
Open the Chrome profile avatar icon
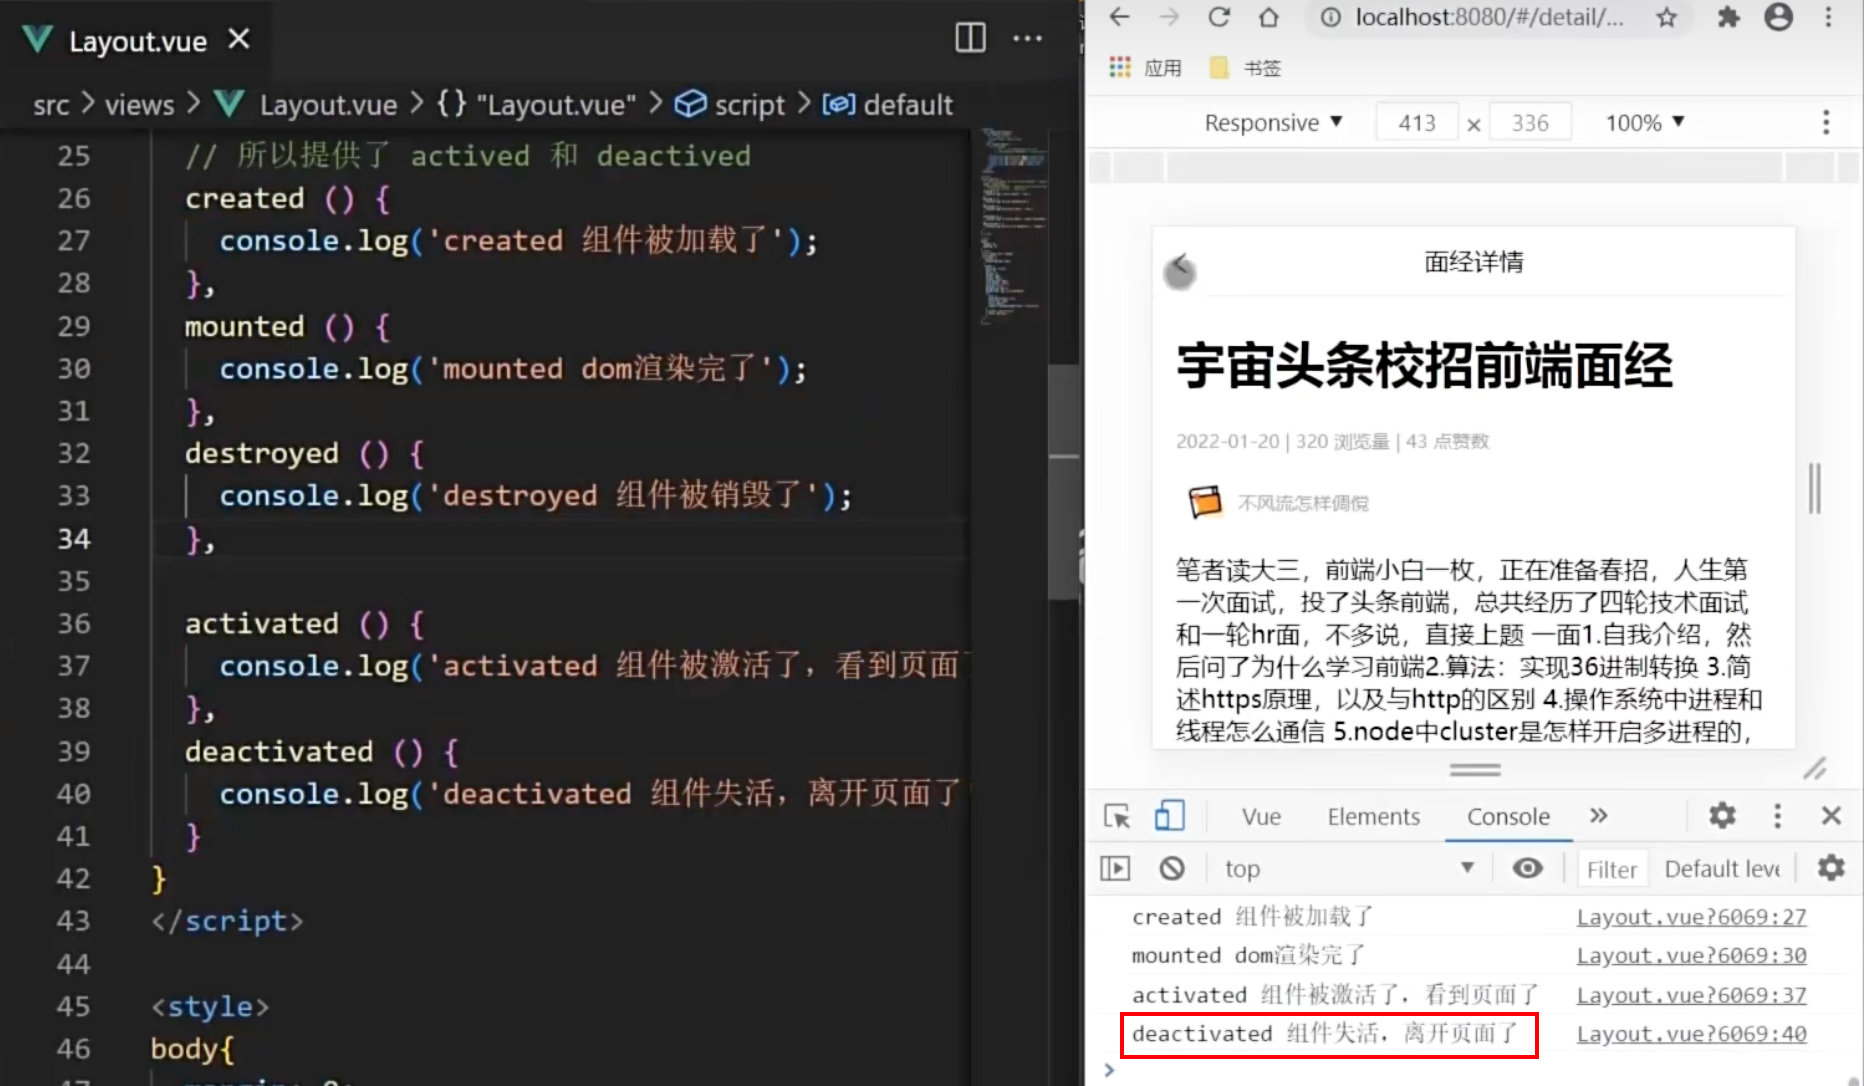click(x=1779, y=17)
